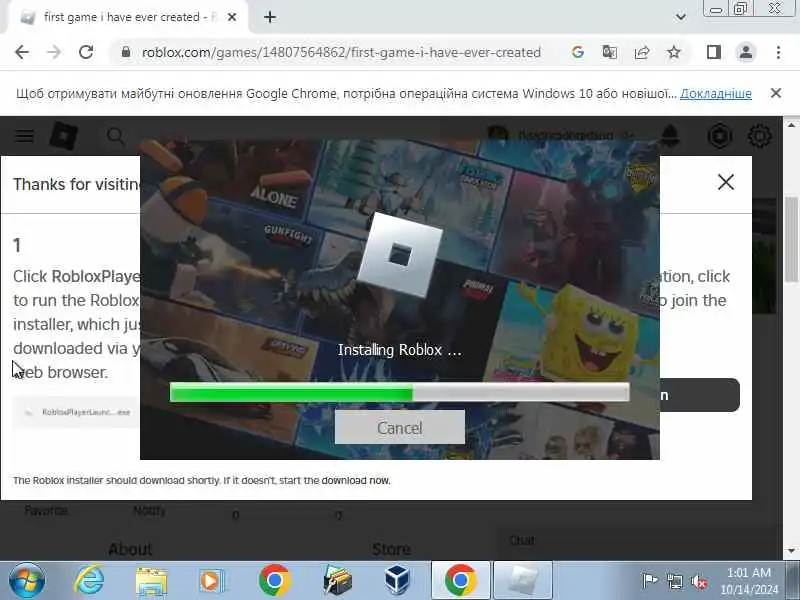This screenshot has height=600, width=800.
Task: Switch to active Chrome window on taskbar
Action: 461,581
